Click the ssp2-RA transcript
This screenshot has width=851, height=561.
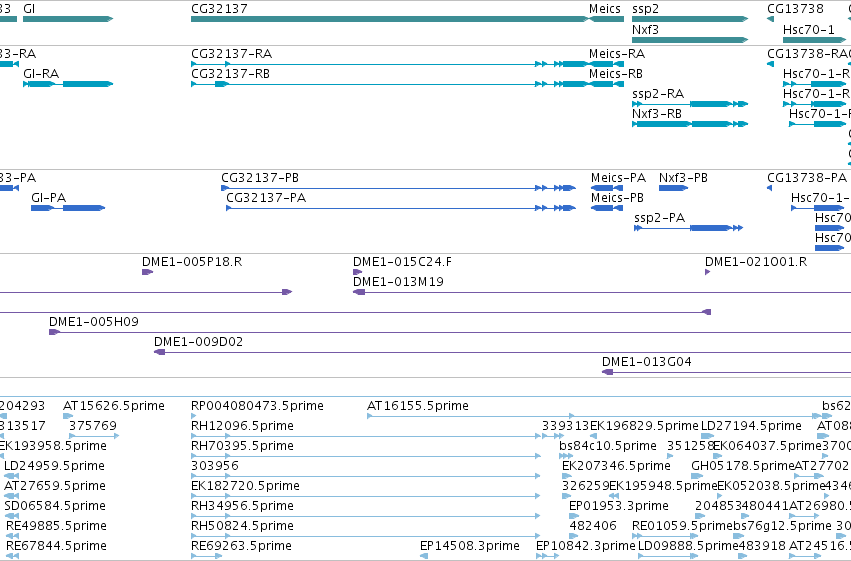coord(690,104)
